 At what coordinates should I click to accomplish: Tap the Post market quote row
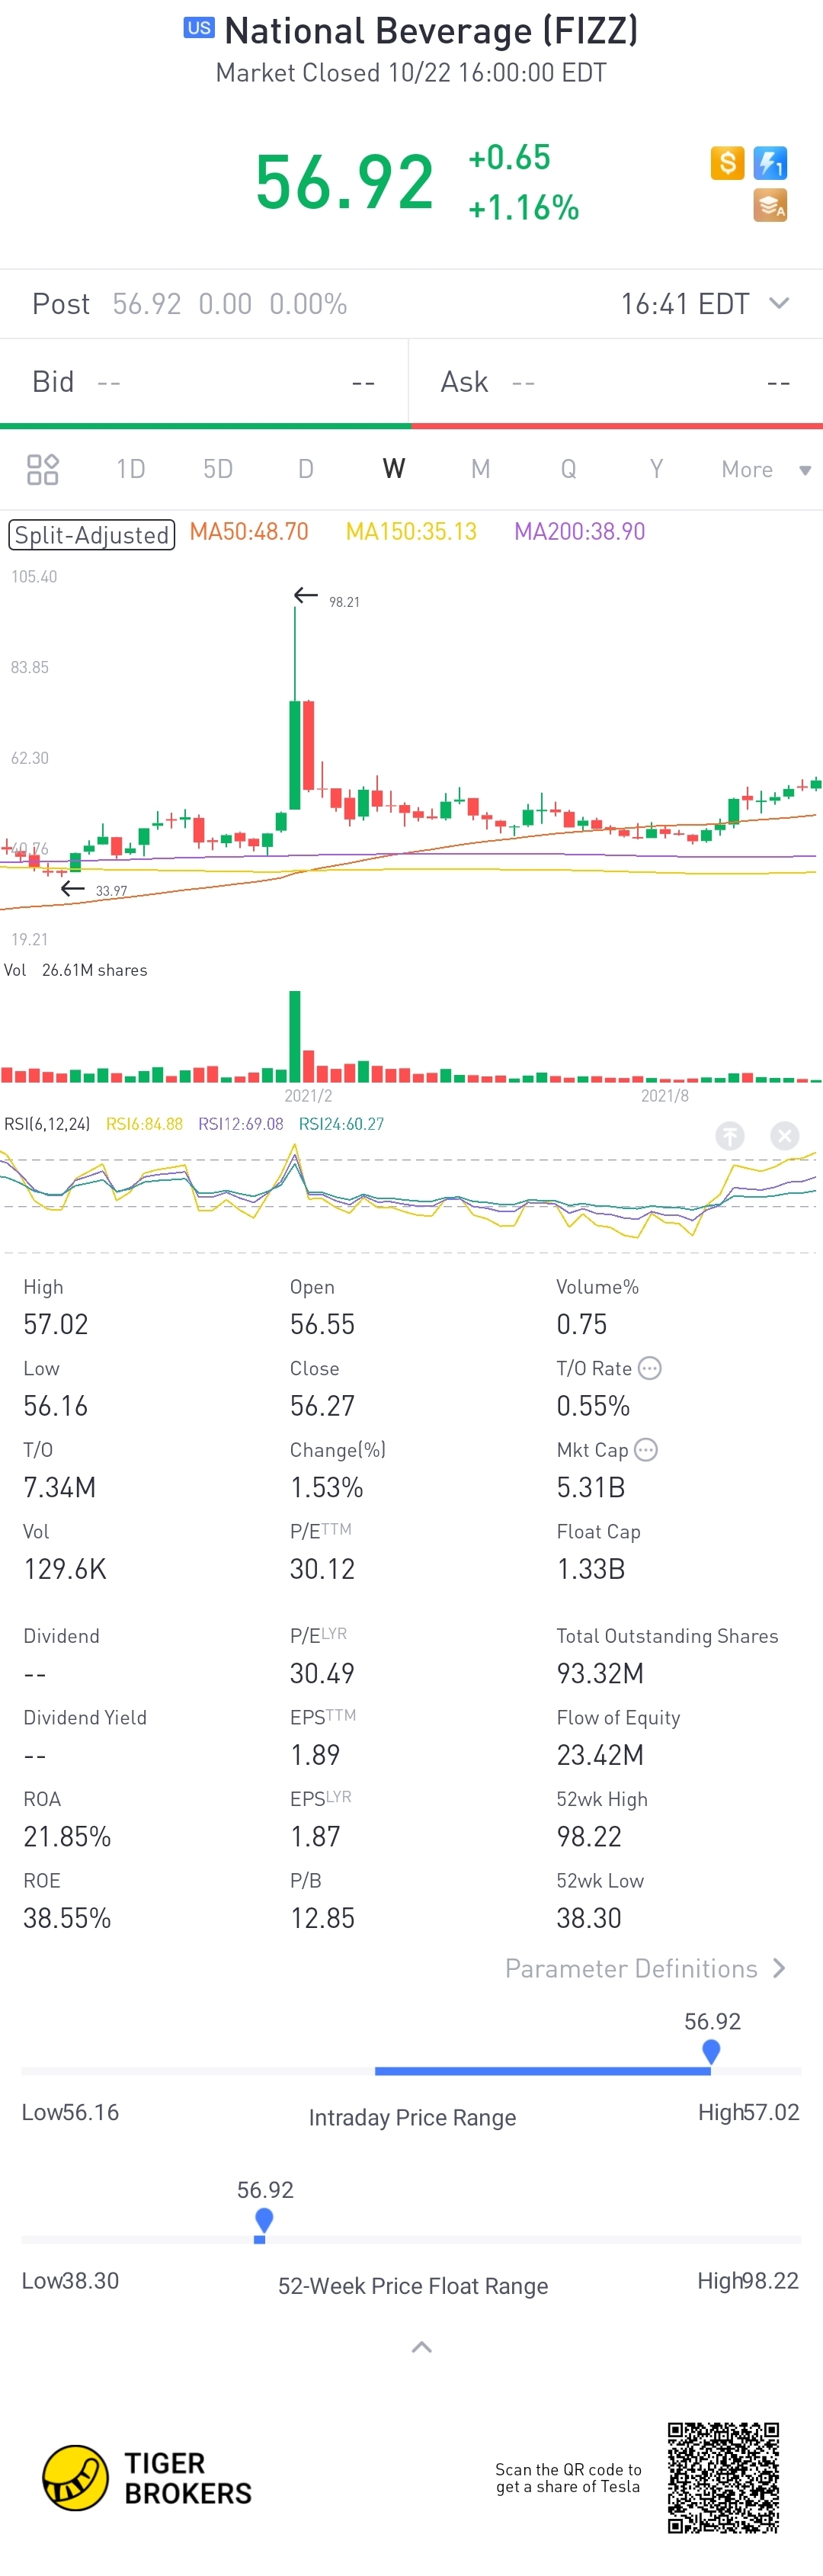tap(411, 303)
